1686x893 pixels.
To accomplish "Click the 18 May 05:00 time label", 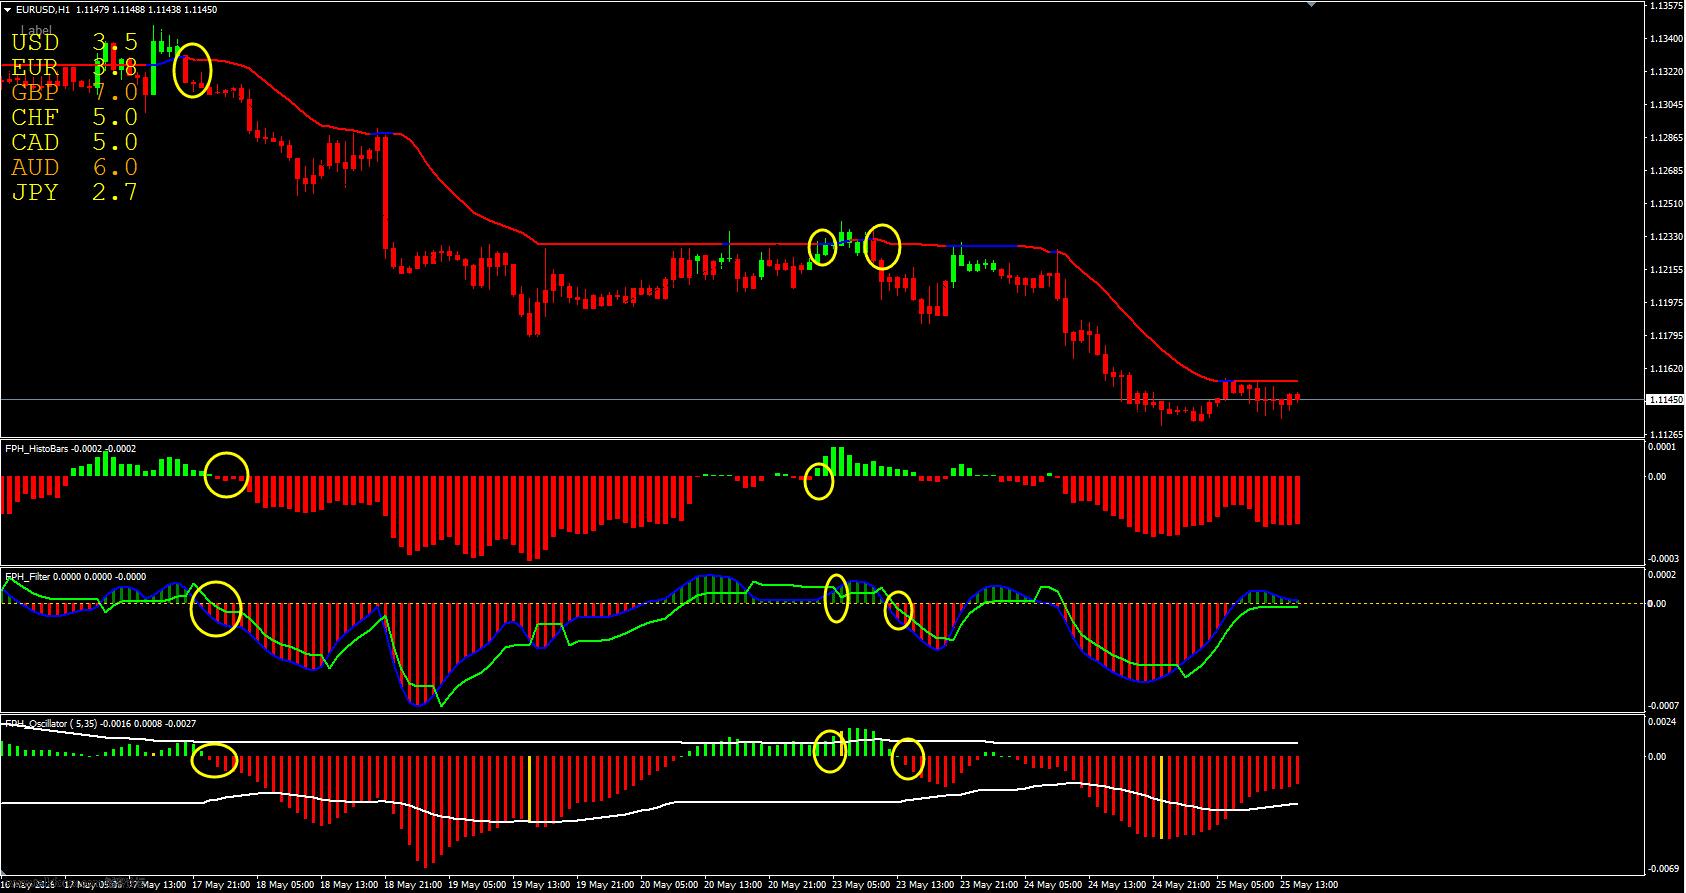I will coord(285,885).
